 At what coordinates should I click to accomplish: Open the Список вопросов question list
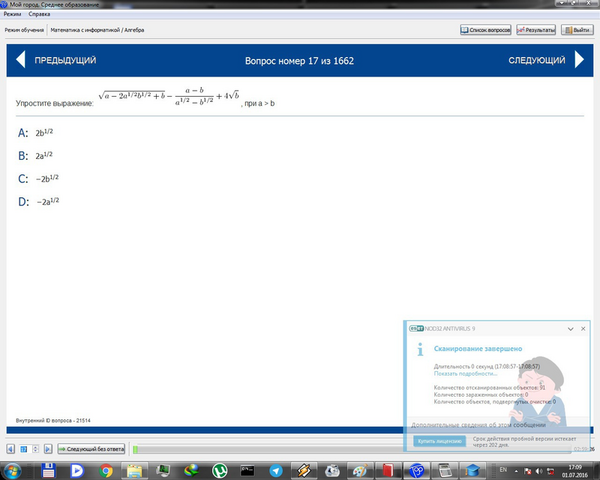486,30
